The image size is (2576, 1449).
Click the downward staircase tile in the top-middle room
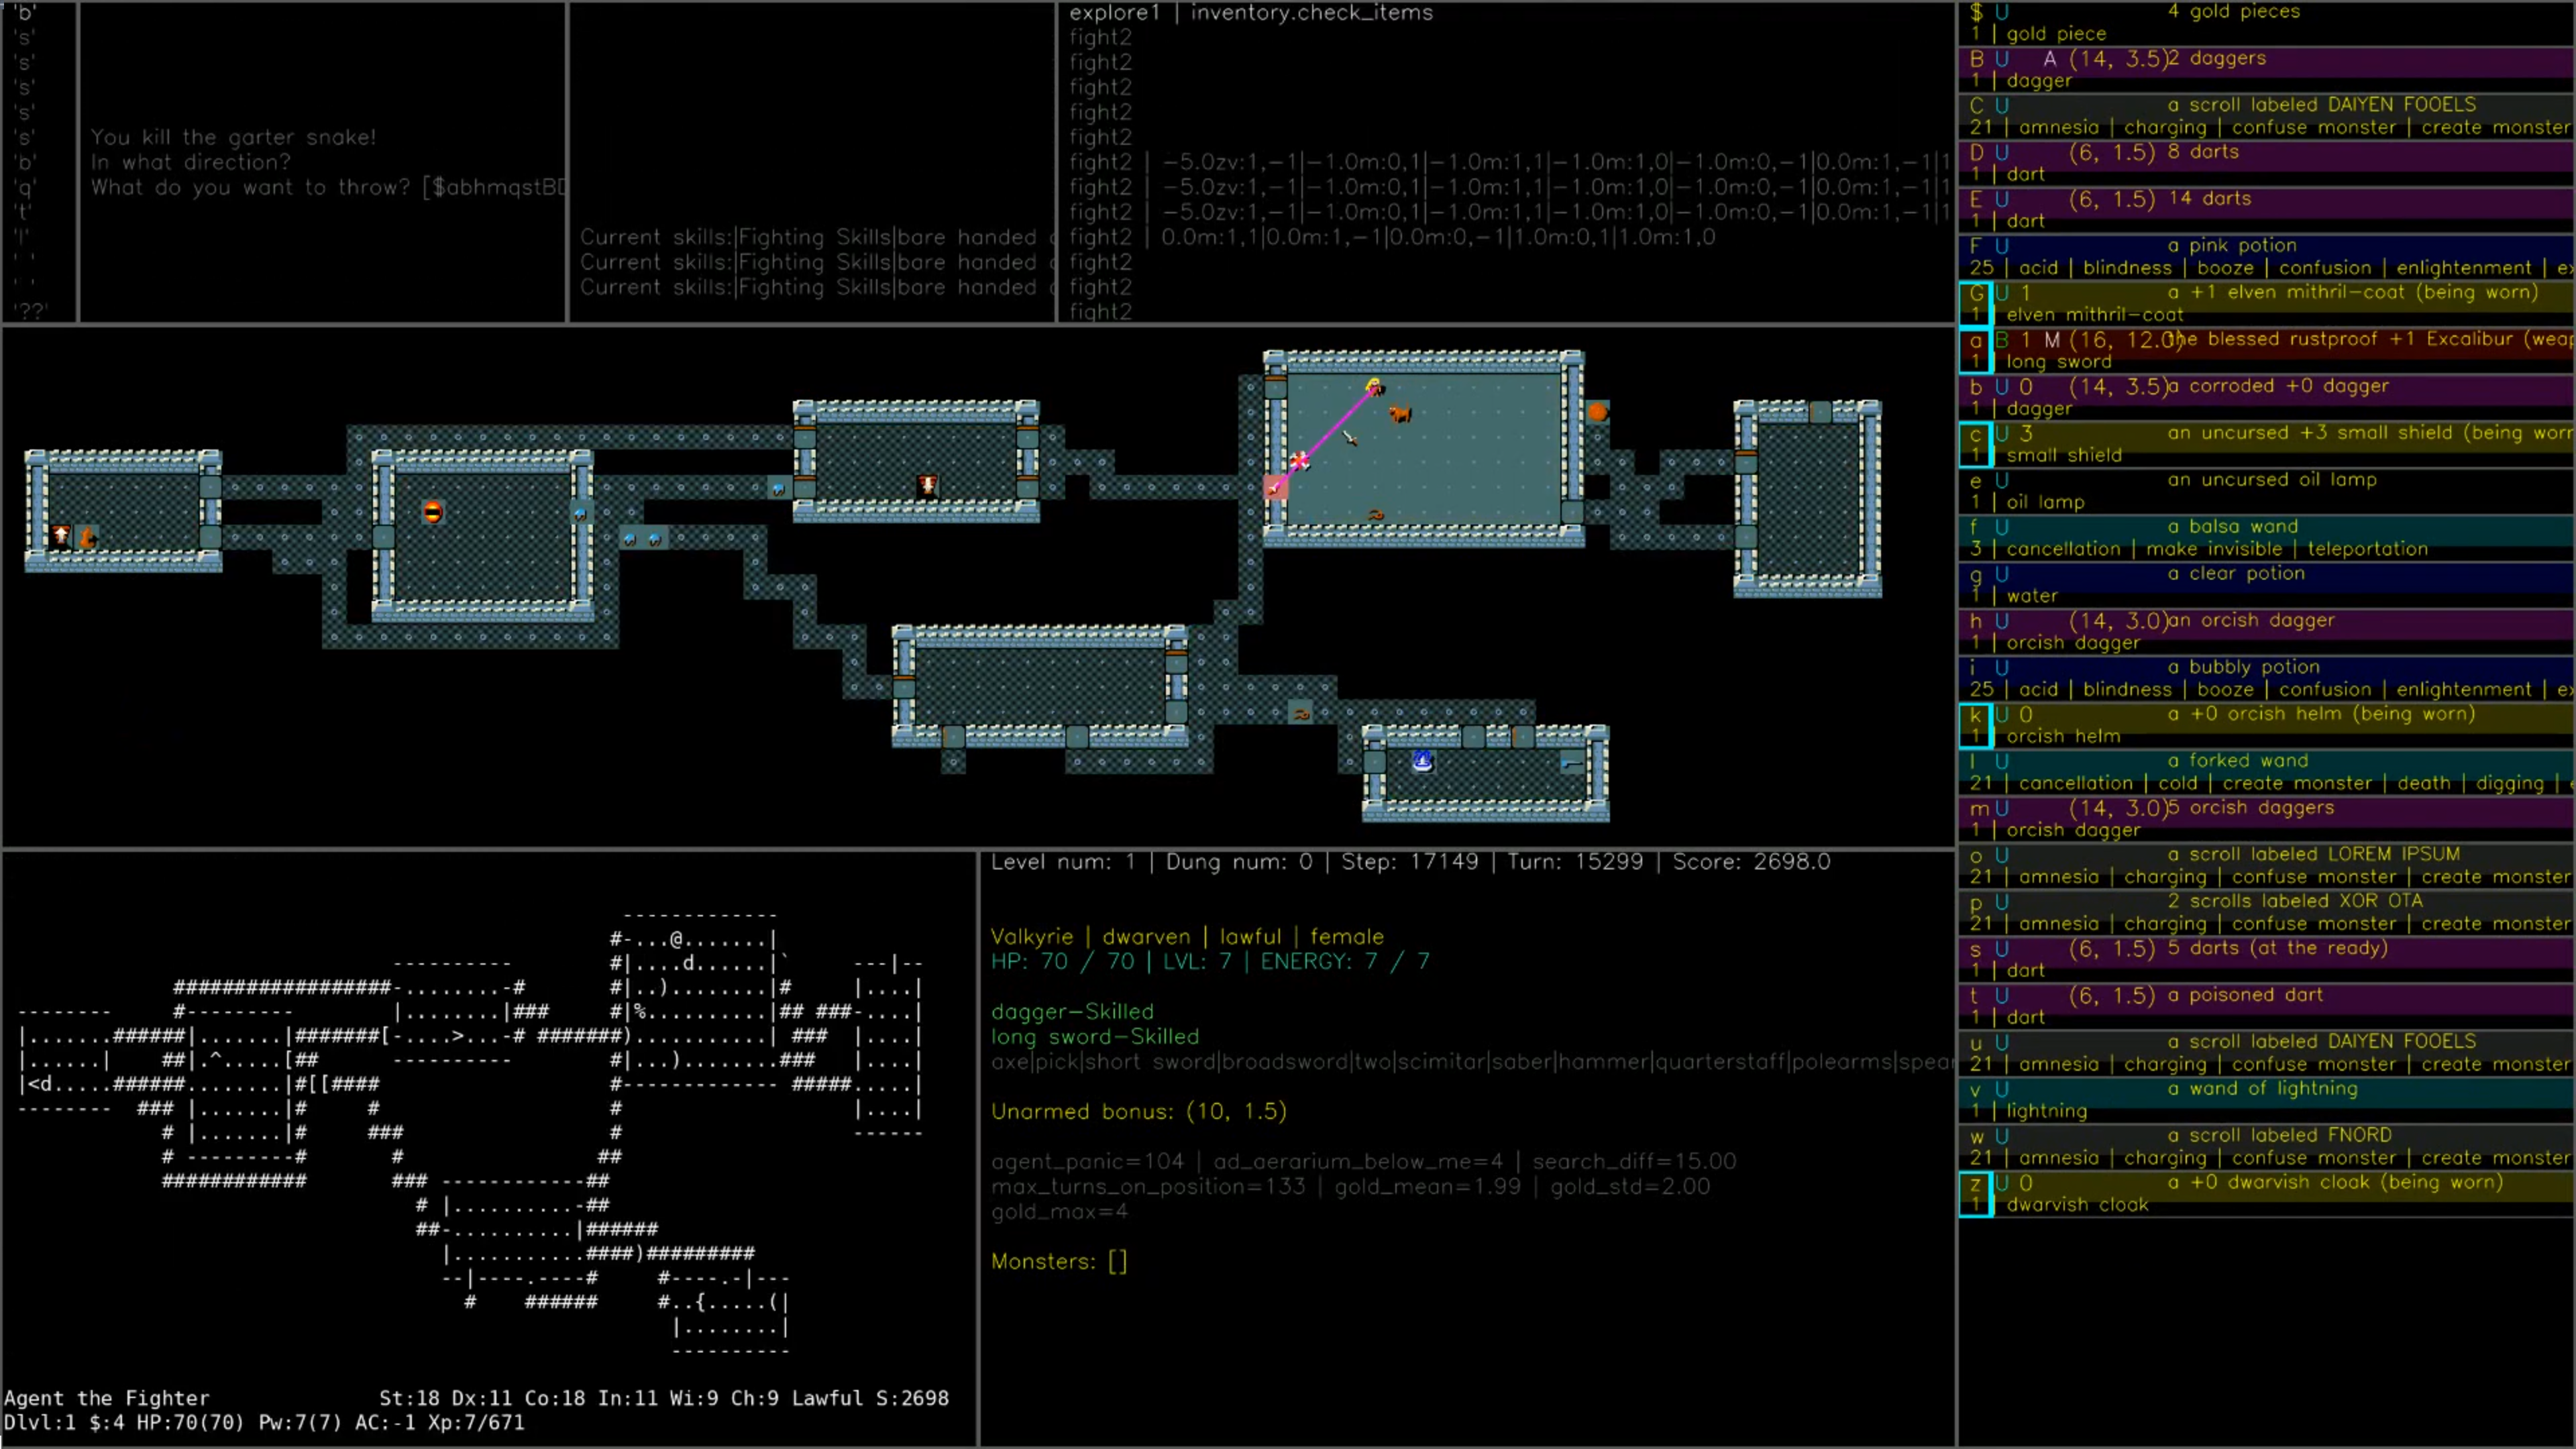(928, 486)
